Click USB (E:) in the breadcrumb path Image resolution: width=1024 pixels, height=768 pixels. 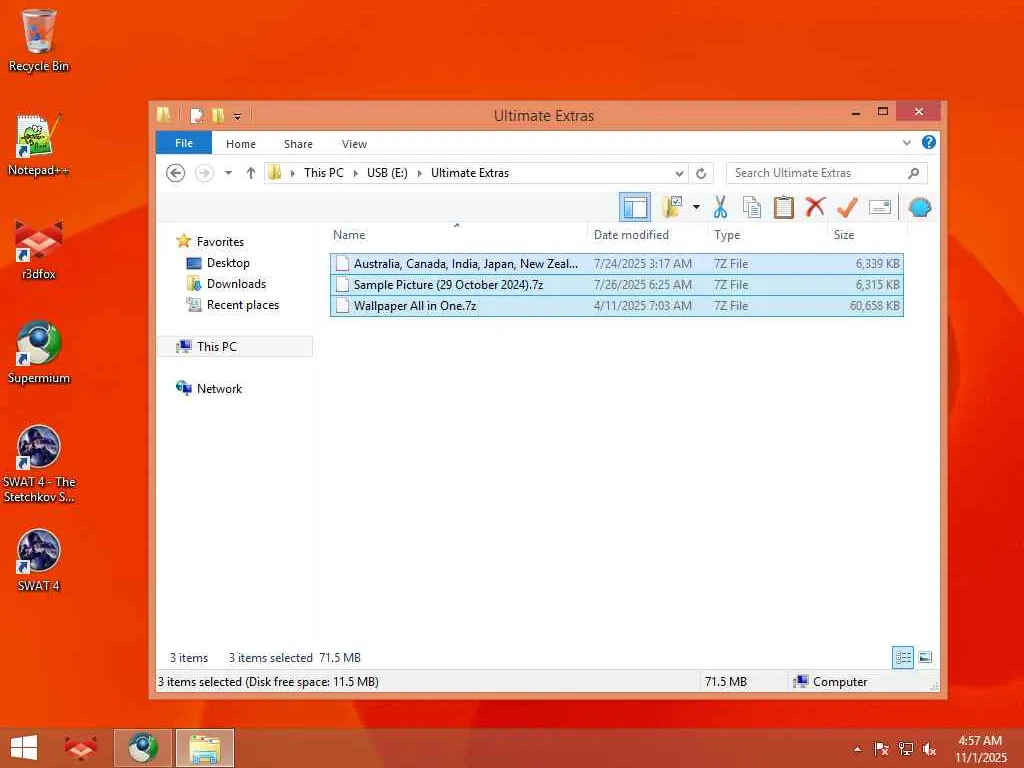(x=387, y=173)
